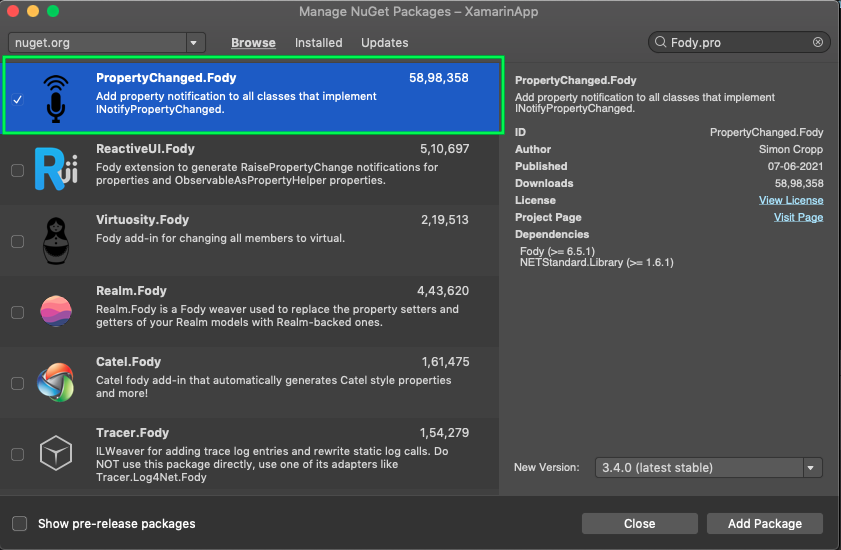
Task: Check the ReactiveUI.Fody package checkbox
Action: (17, 171)
